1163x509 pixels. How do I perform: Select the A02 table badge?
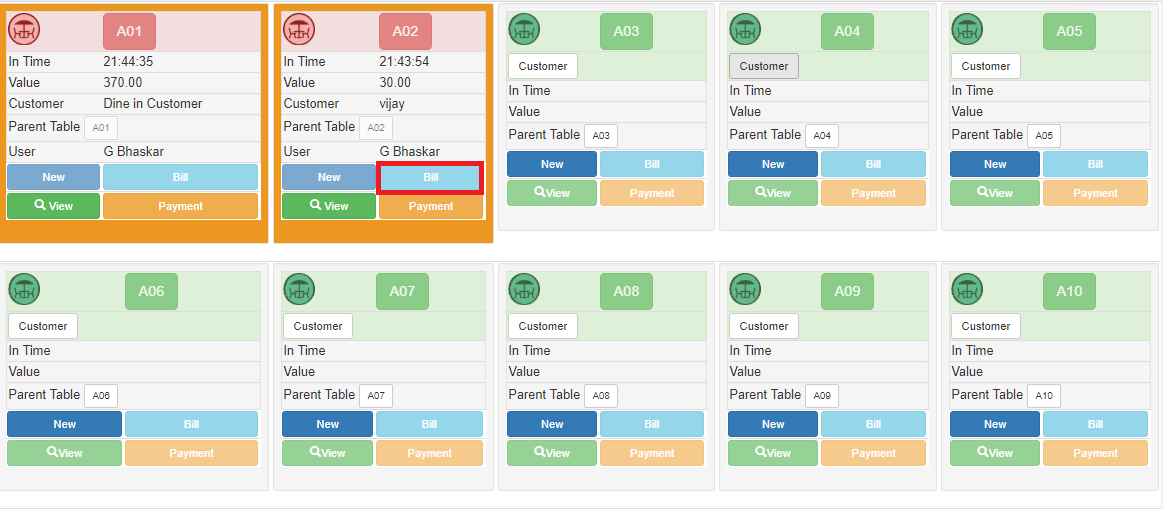click(x=405, y=31)
